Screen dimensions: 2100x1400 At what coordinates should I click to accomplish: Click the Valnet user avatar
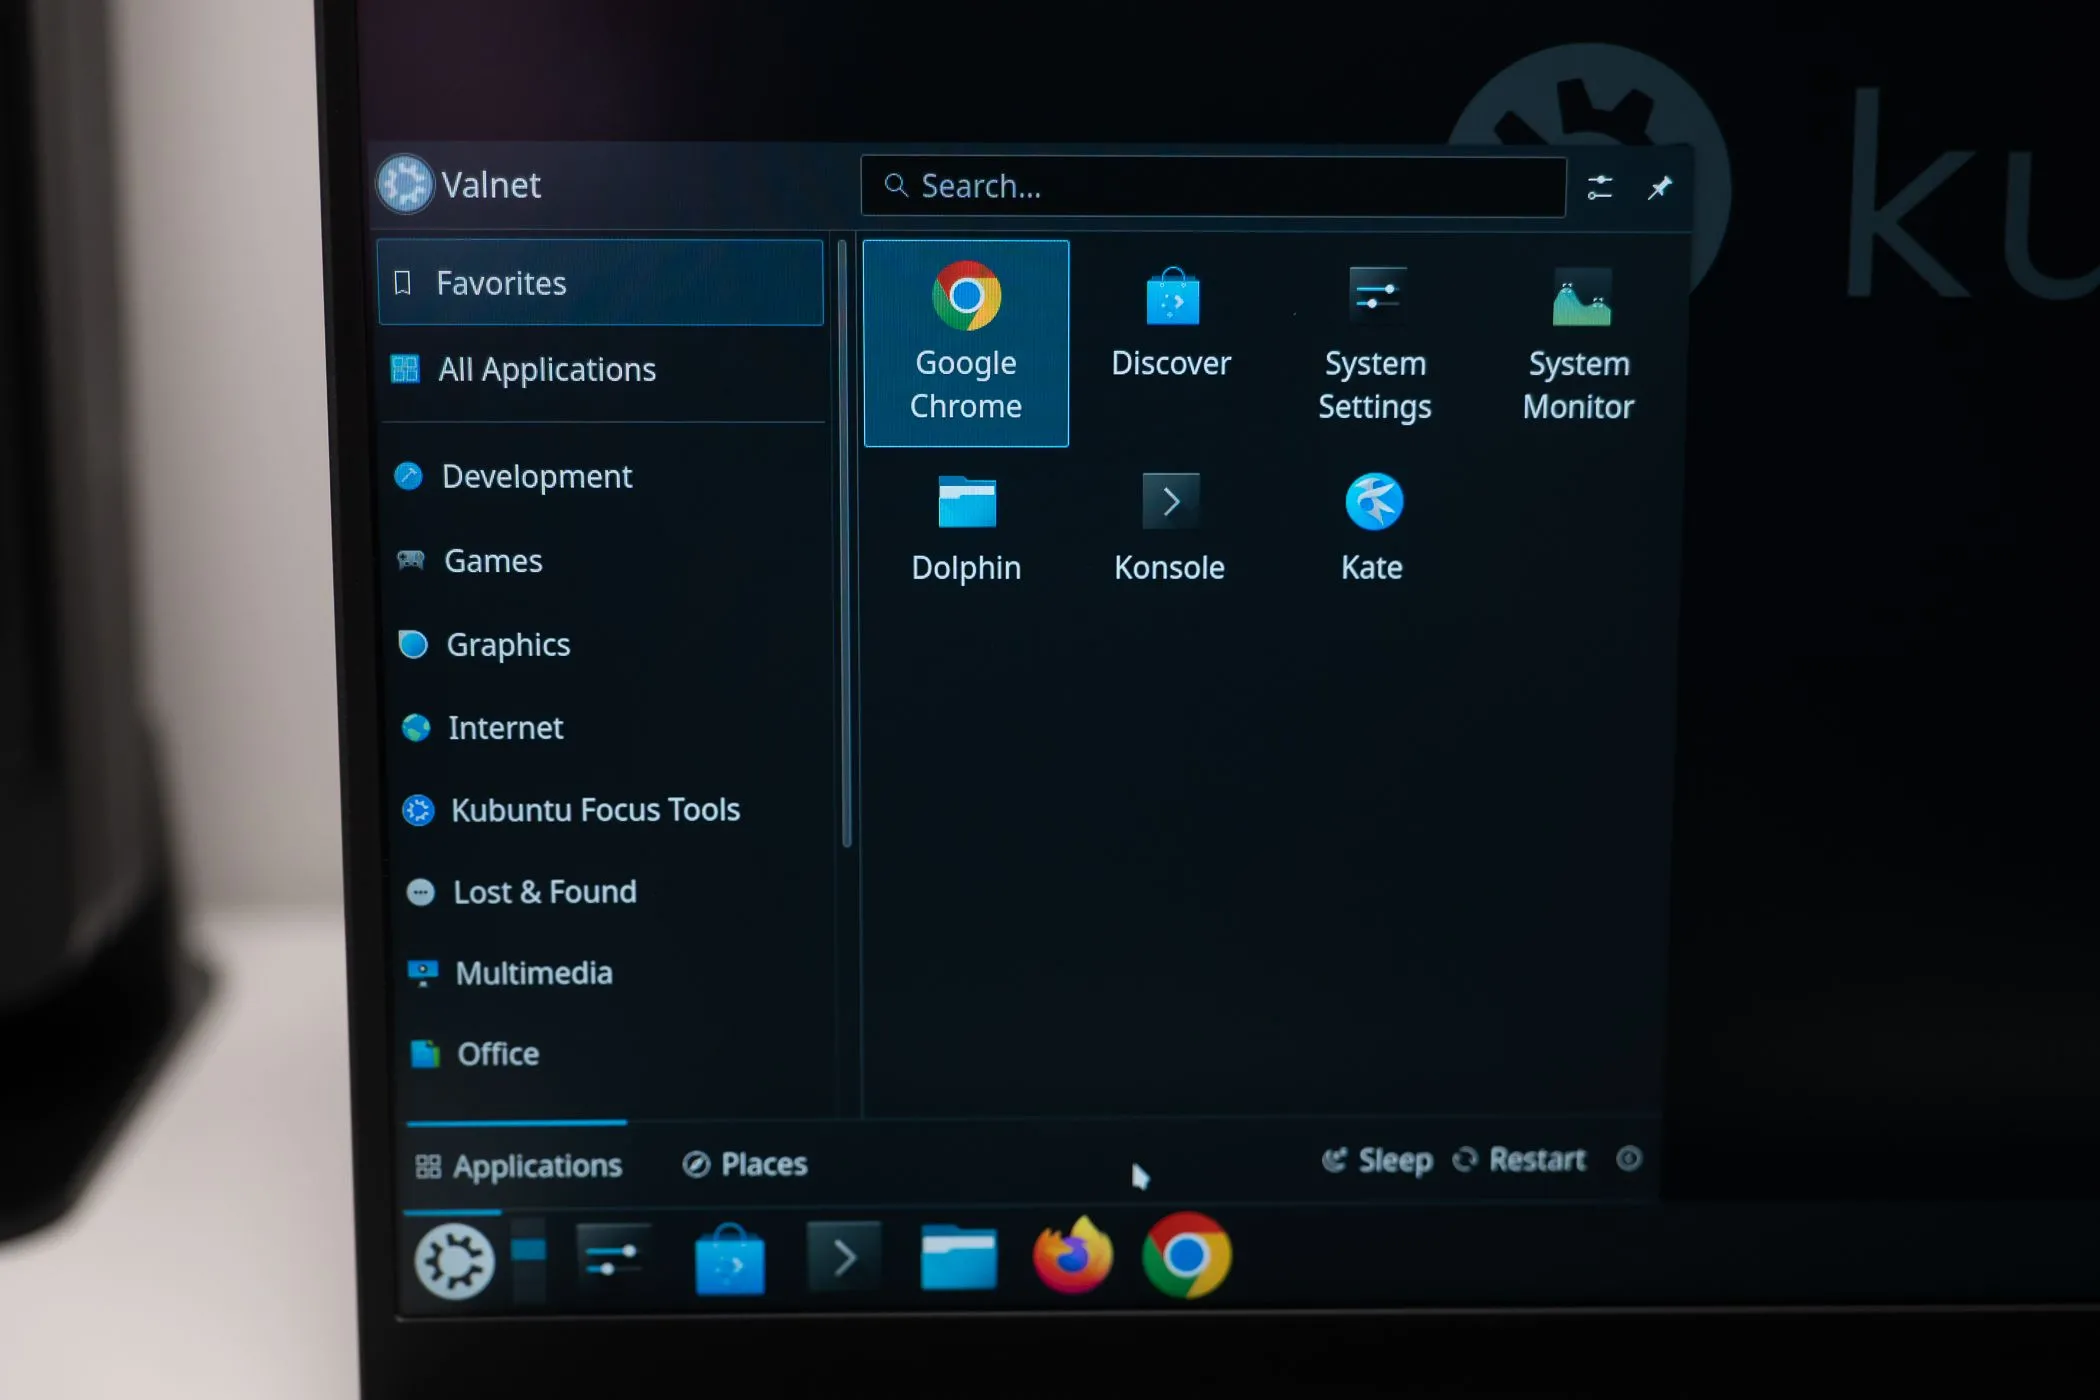pyautogui.click(x=404, y=184)
